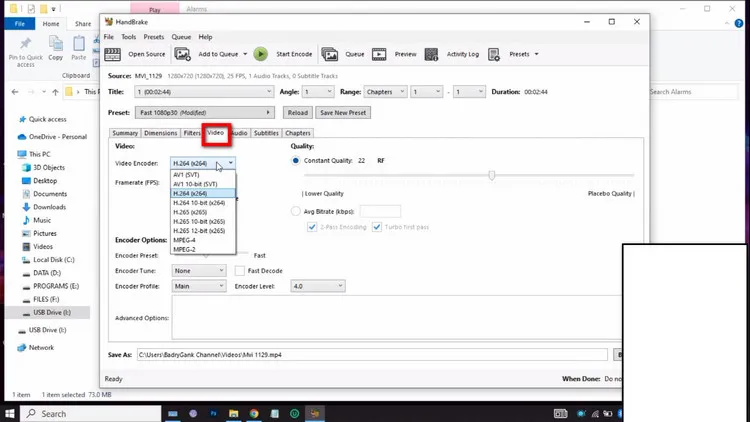The height and width of the screenshot is (422, 750).
Task: Switch to the Chapters tab
Action: pos(298,133)
